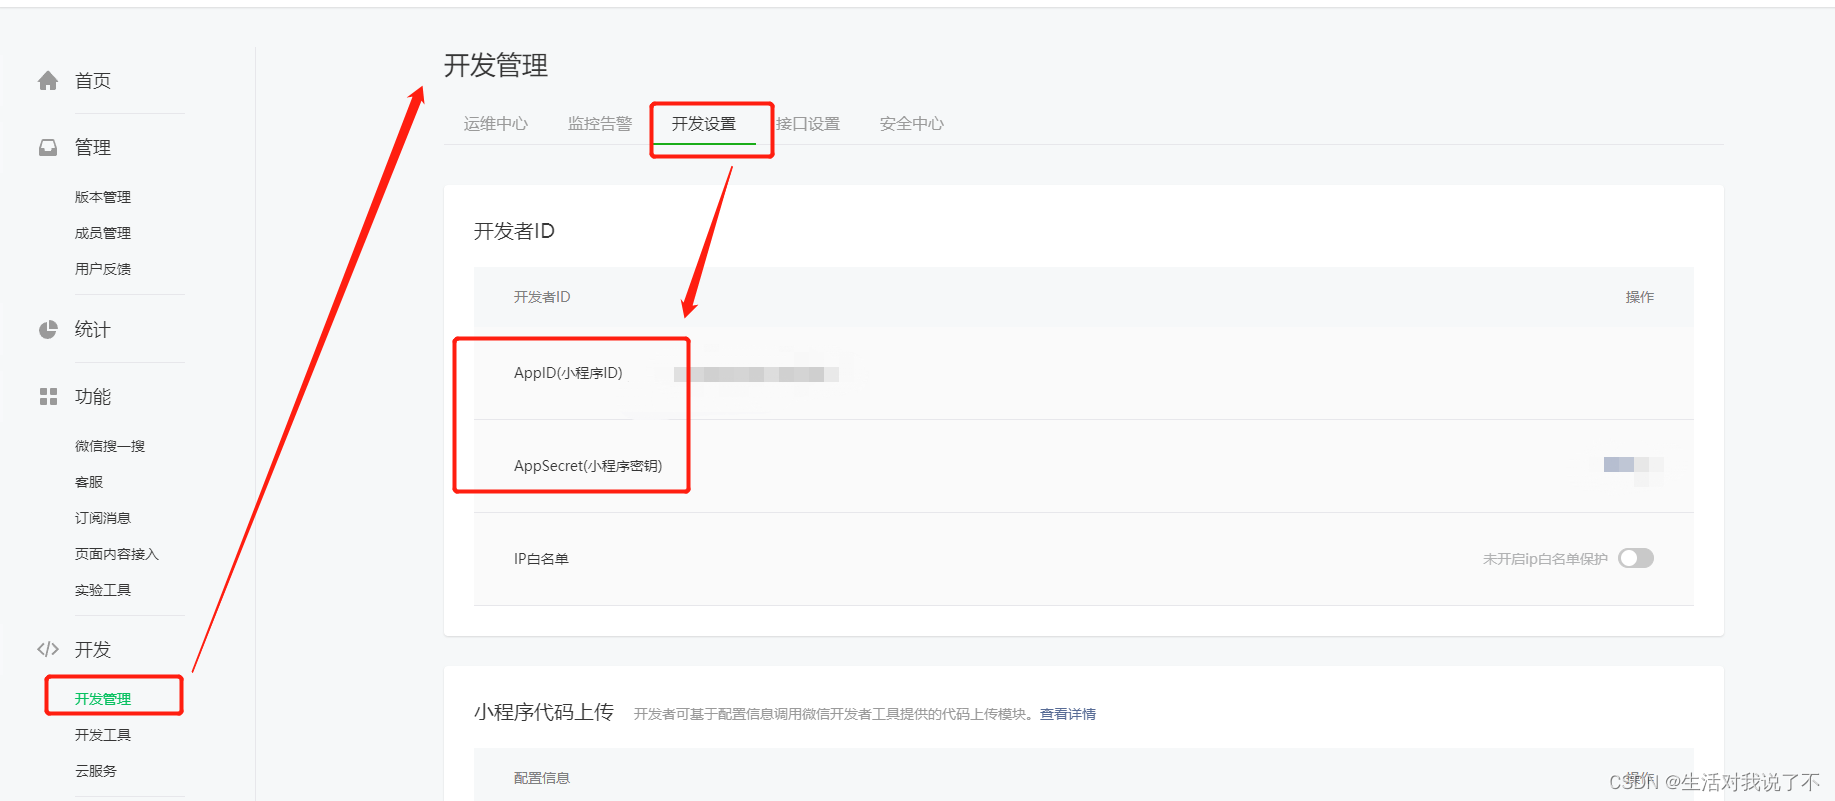Click the AppID(小程序ID) label
This screenshot has width=1835, height=801.
pos(568,373)
